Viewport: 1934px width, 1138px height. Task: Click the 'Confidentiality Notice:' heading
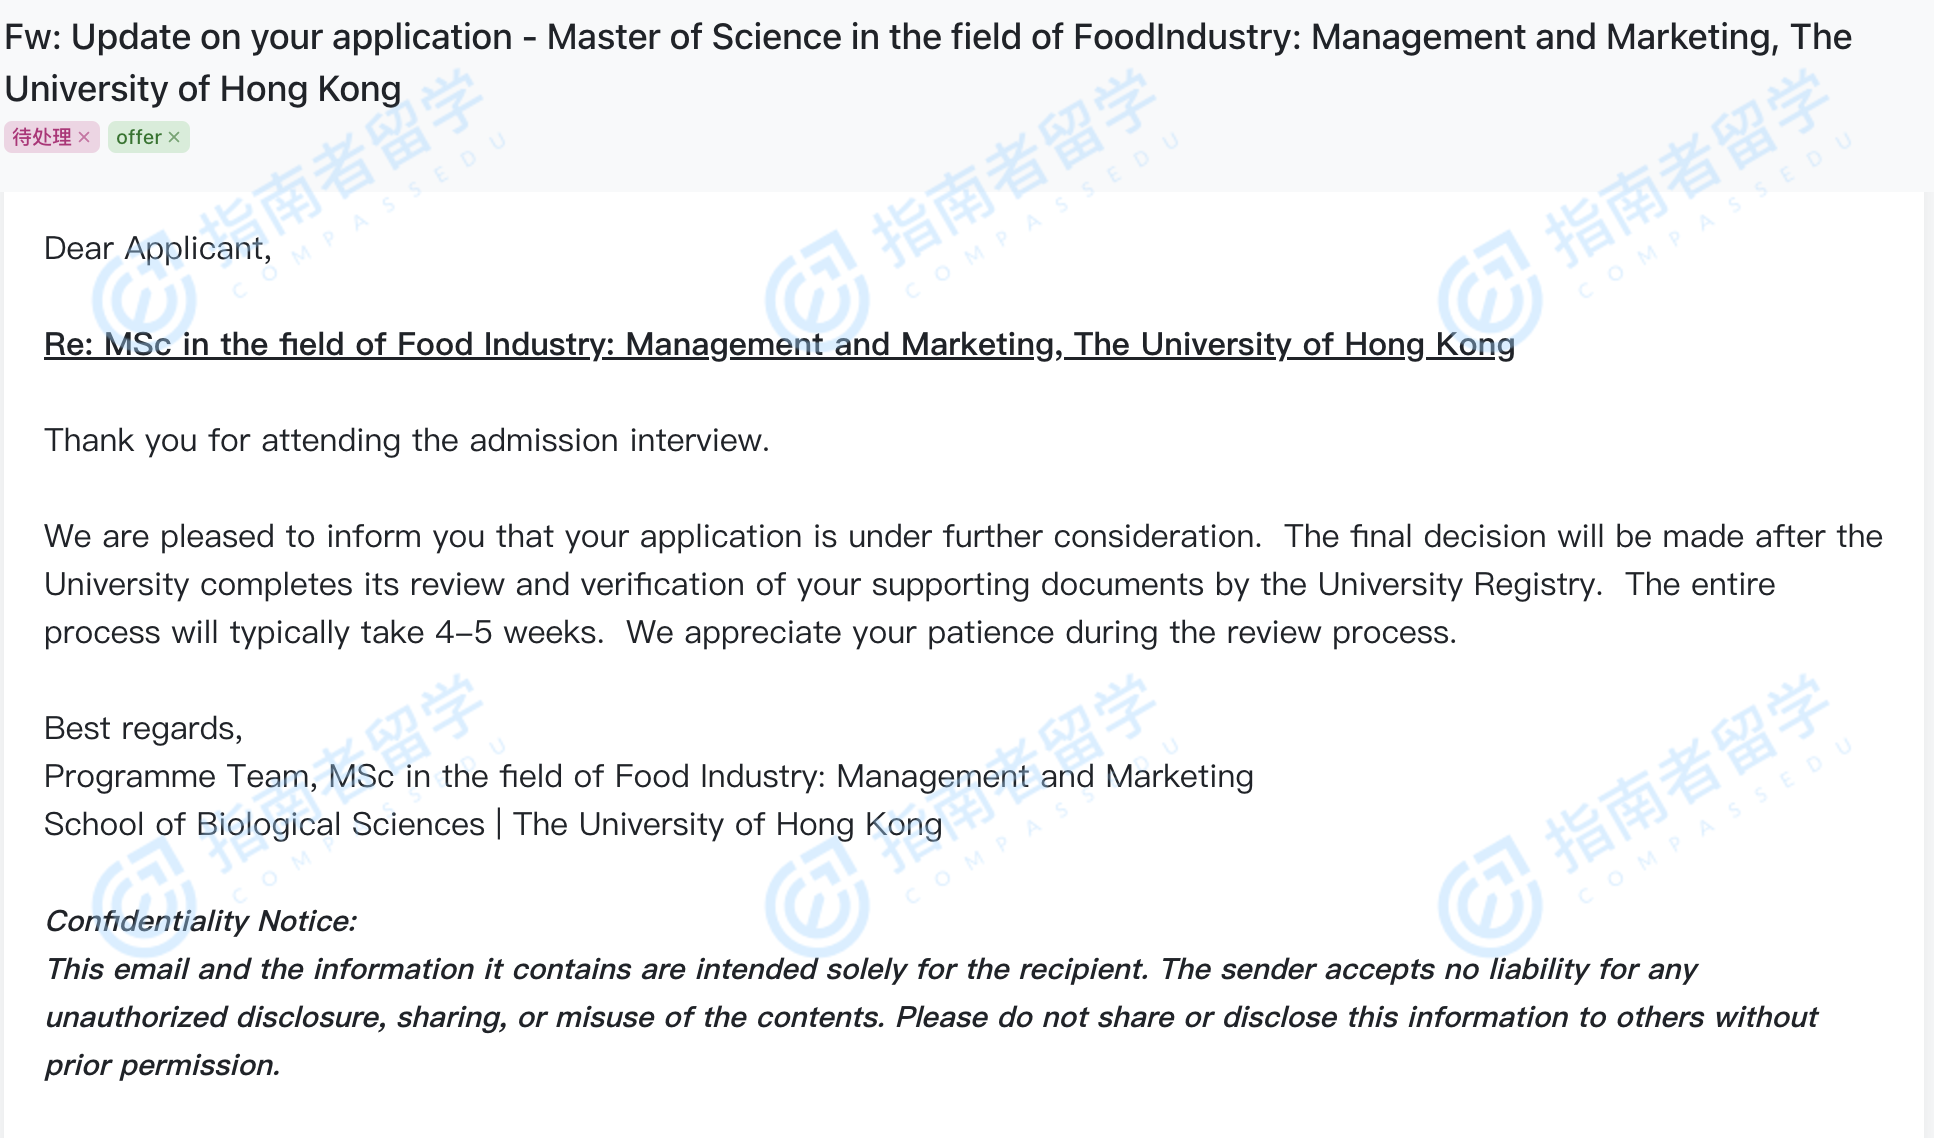point(200,920)
